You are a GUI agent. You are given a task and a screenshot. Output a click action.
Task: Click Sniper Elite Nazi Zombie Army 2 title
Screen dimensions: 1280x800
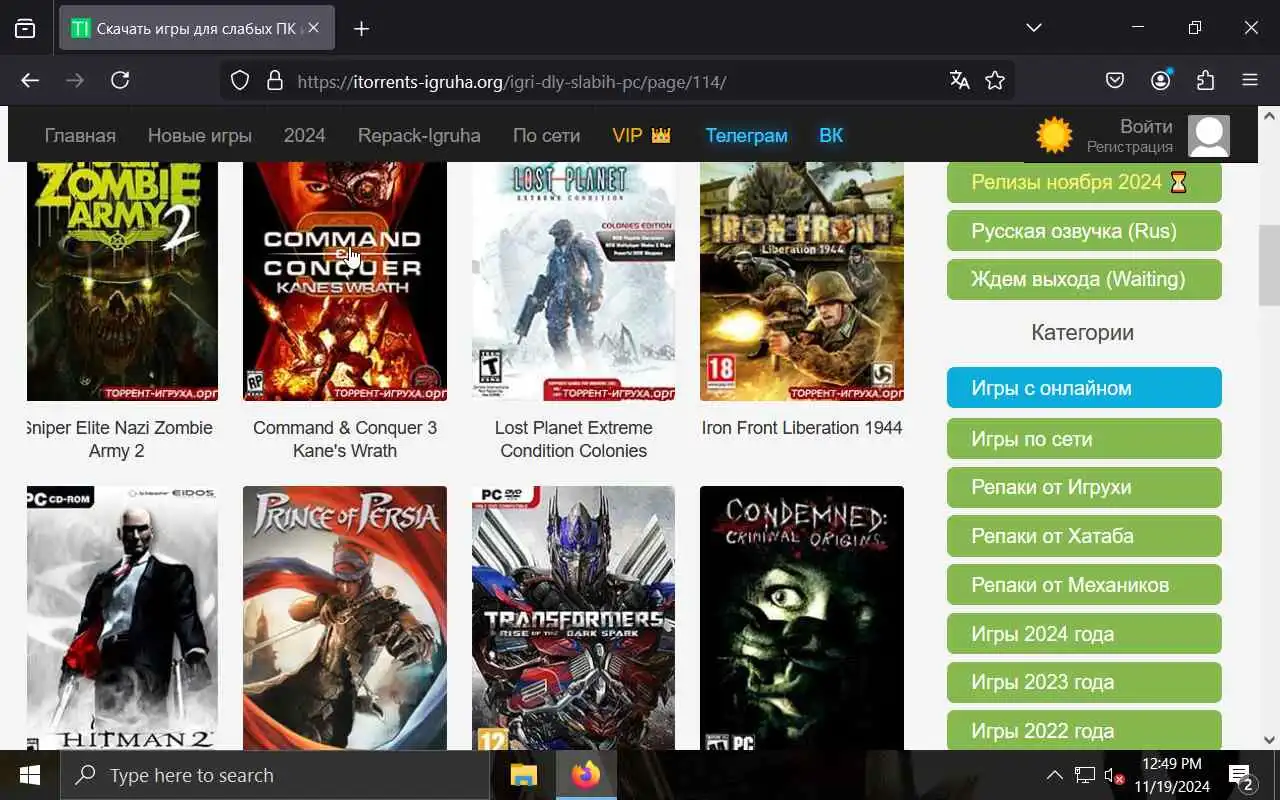point(120,439)
